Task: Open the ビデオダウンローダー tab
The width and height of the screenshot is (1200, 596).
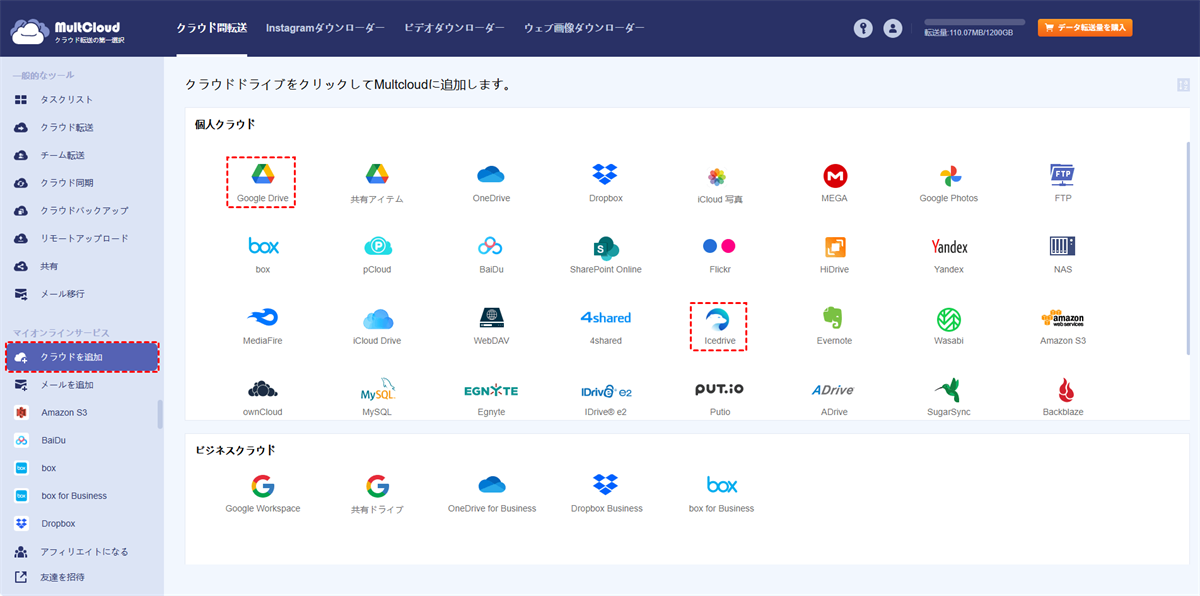Action: [454, 28]
